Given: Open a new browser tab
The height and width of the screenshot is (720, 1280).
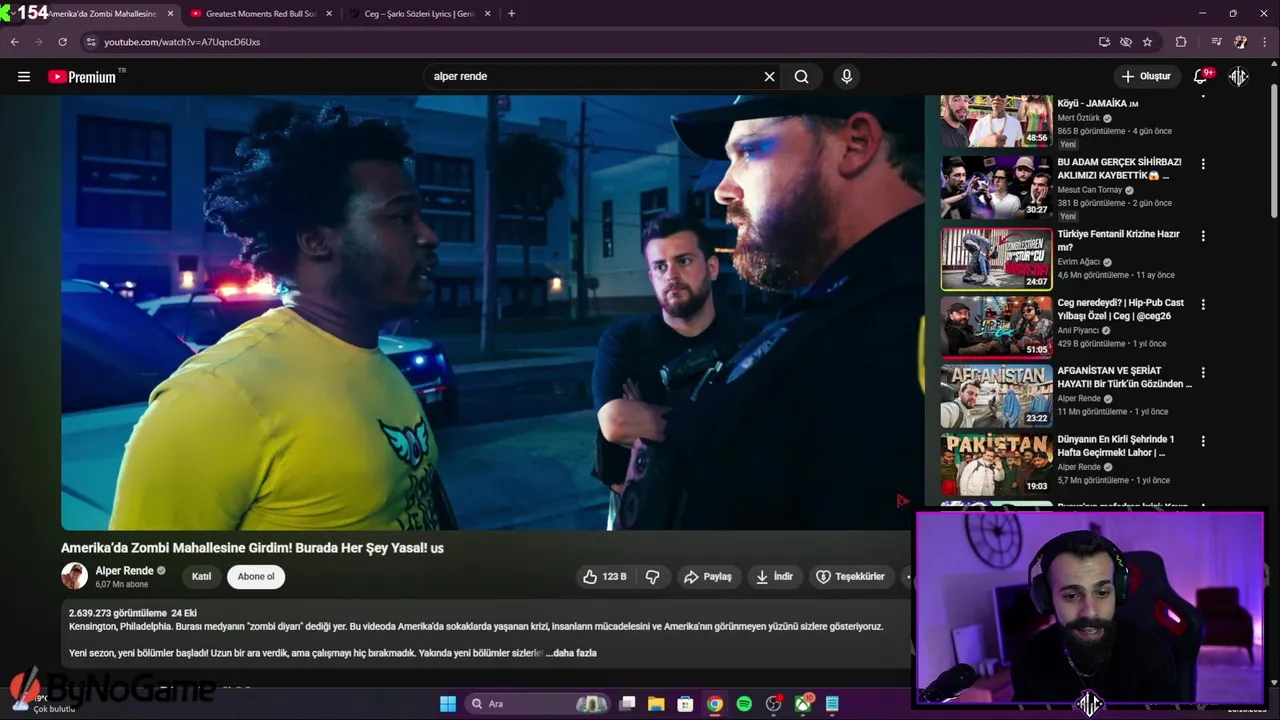Looking at the screenshot, I should tap(512, 14).
